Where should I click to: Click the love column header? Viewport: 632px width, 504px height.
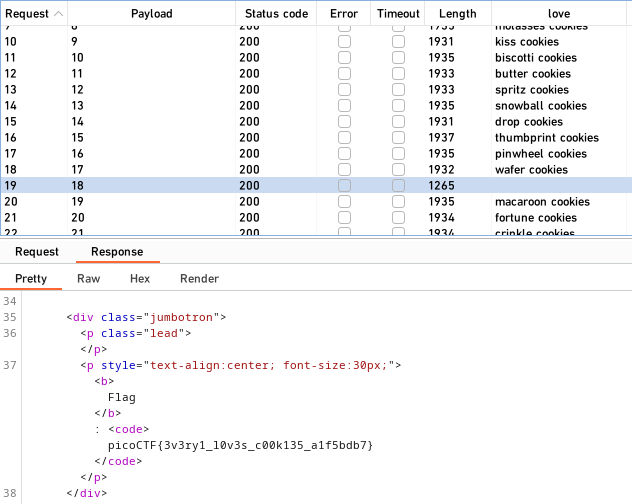click(x=559, y=14)
